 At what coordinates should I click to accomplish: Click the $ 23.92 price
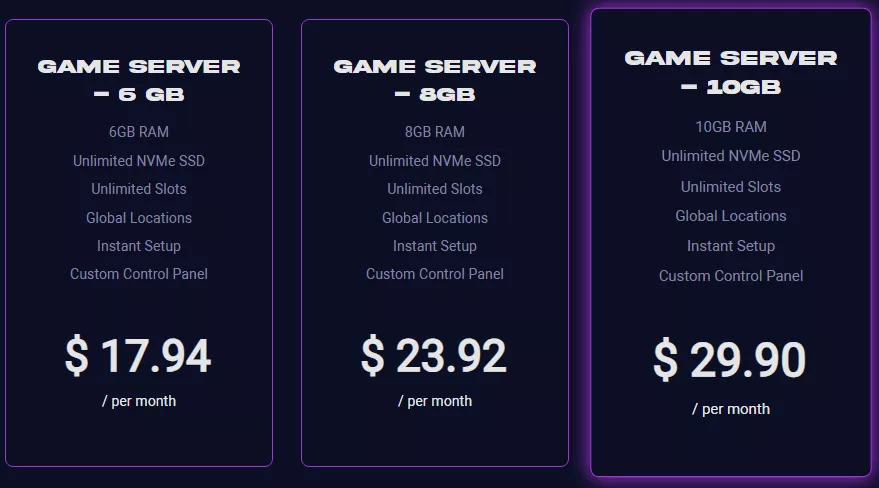tap(434, 356)
